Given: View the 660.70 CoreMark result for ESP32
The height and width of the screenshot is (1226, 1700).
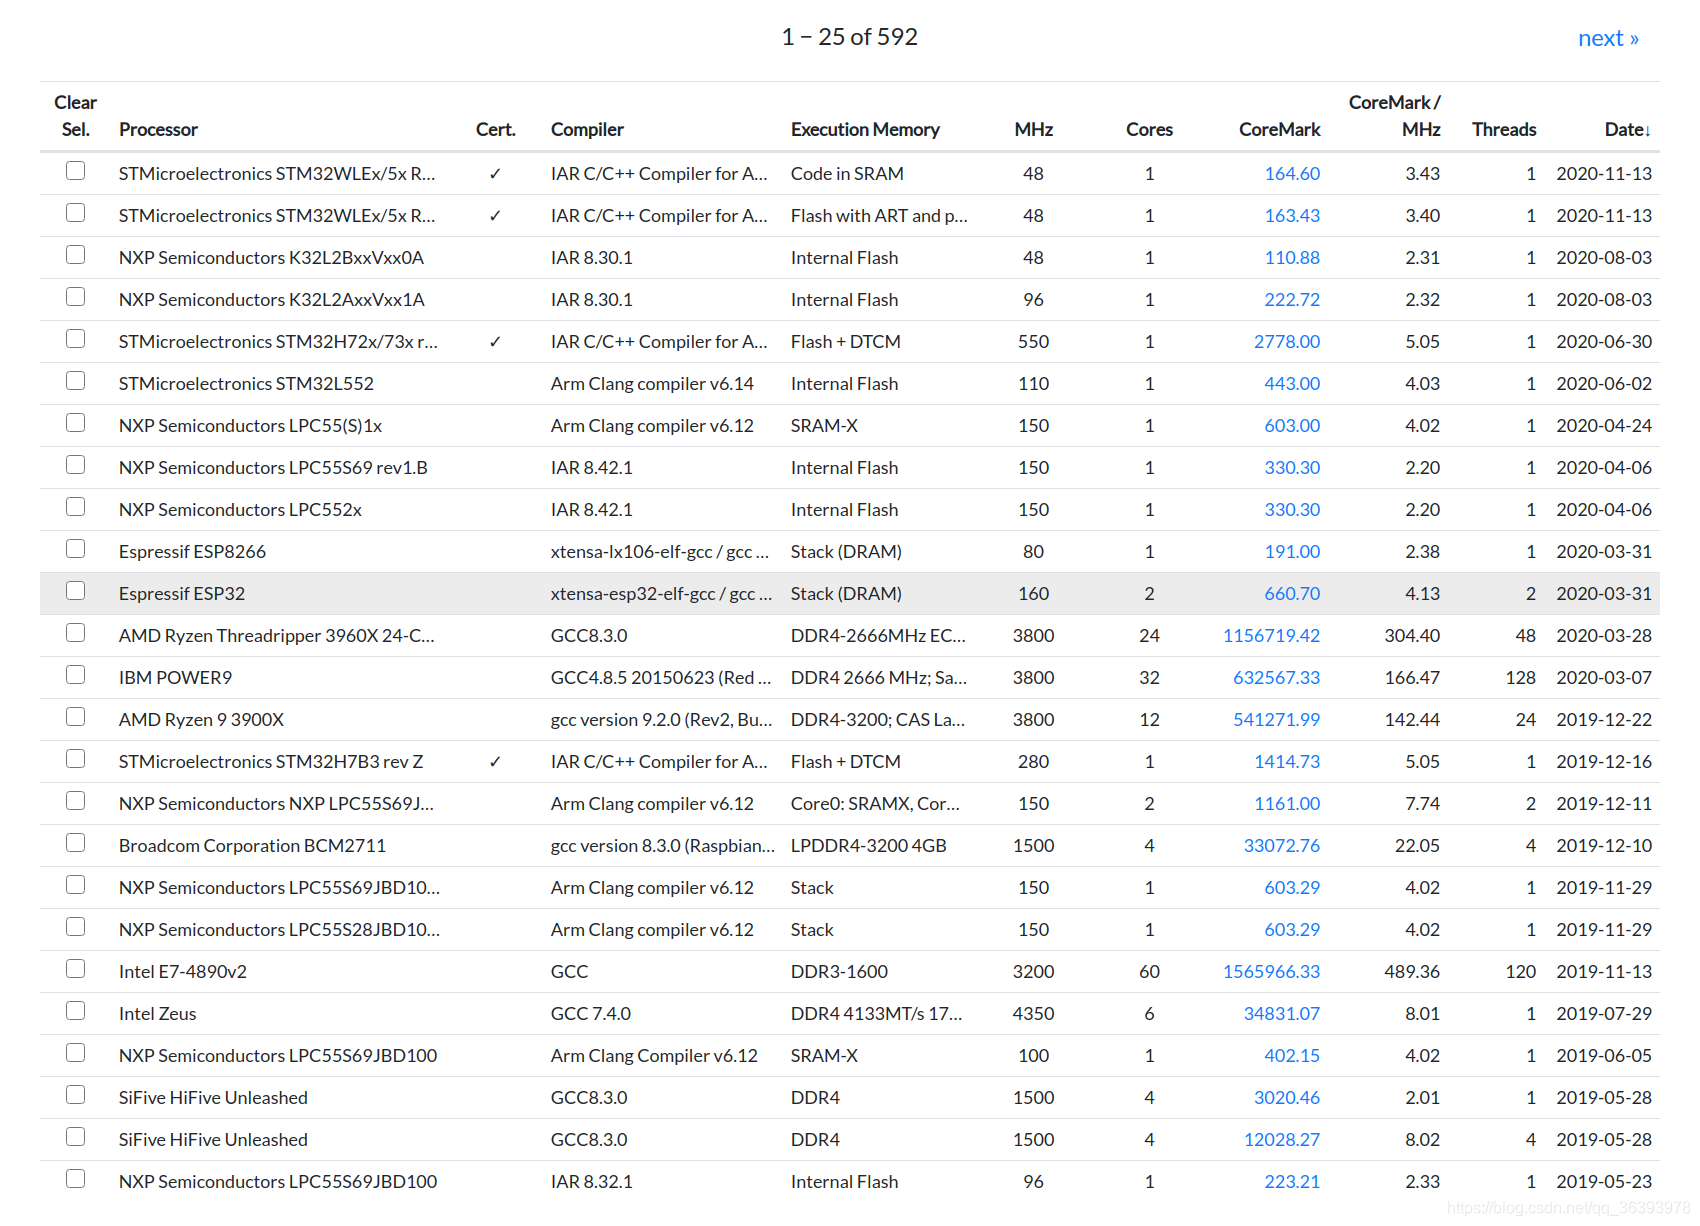Looking at the screenshot, I should (x=1292, y=593).
